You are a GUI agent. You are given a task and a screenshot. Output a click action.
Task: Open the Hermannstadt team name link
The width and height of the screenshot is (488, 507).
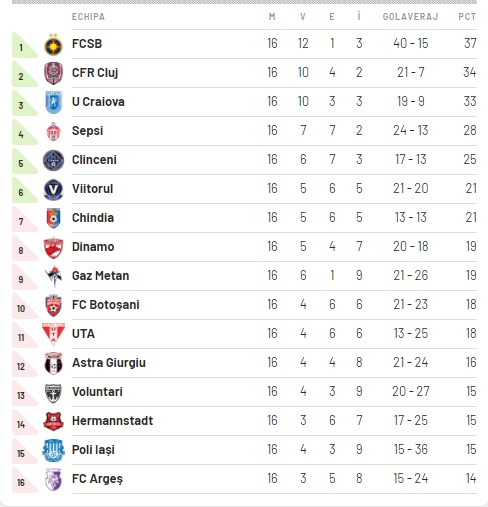112,421
